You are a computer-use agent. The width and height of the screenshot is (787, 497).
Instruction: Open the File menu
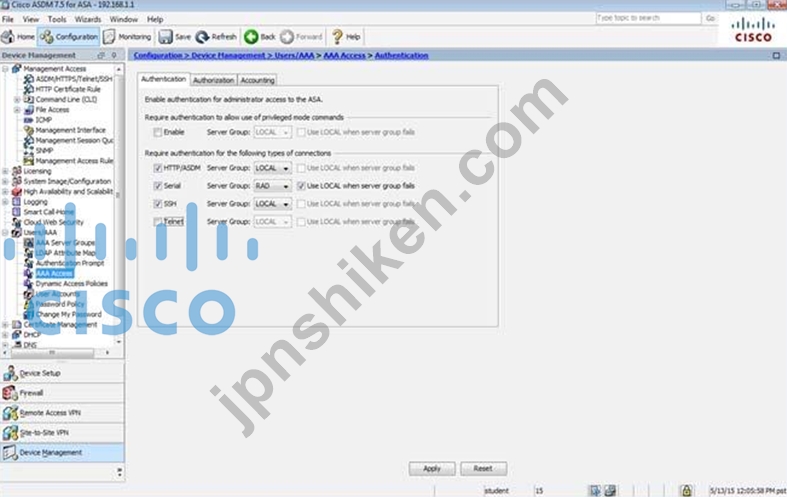point(8,19)
